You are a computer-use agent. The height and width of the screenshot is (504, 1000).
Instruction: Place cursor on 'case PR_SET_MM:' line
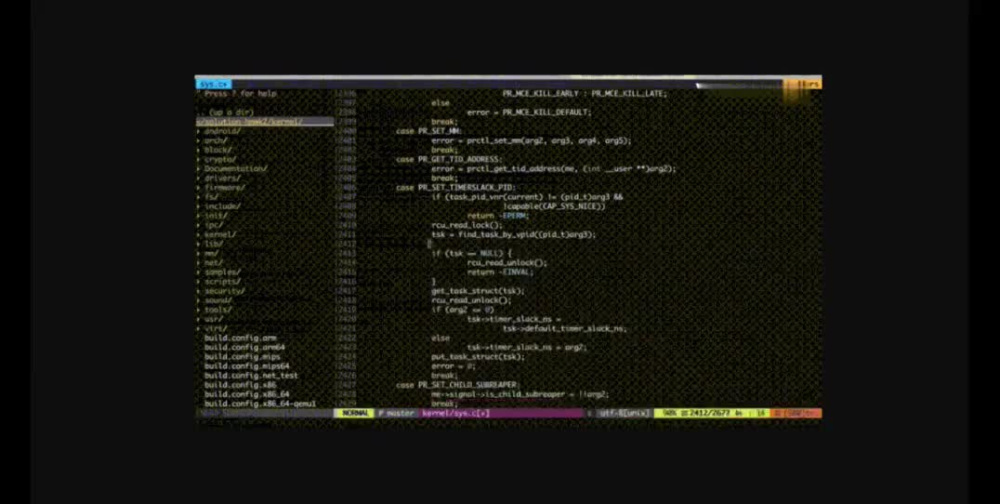click(429, 131)
